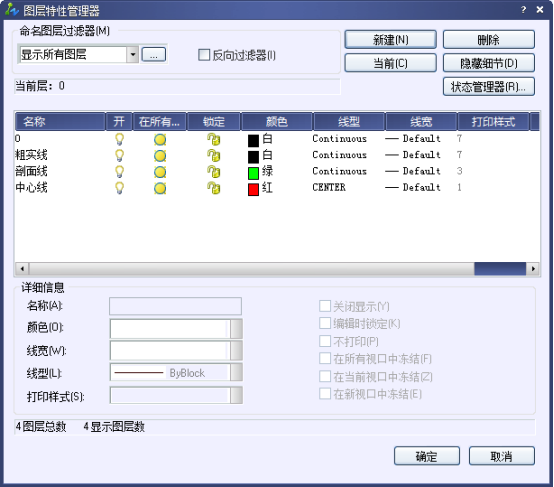Click plot style value 1 of 中心线
The image size is (554, 487).
click(x=459, y=187)
